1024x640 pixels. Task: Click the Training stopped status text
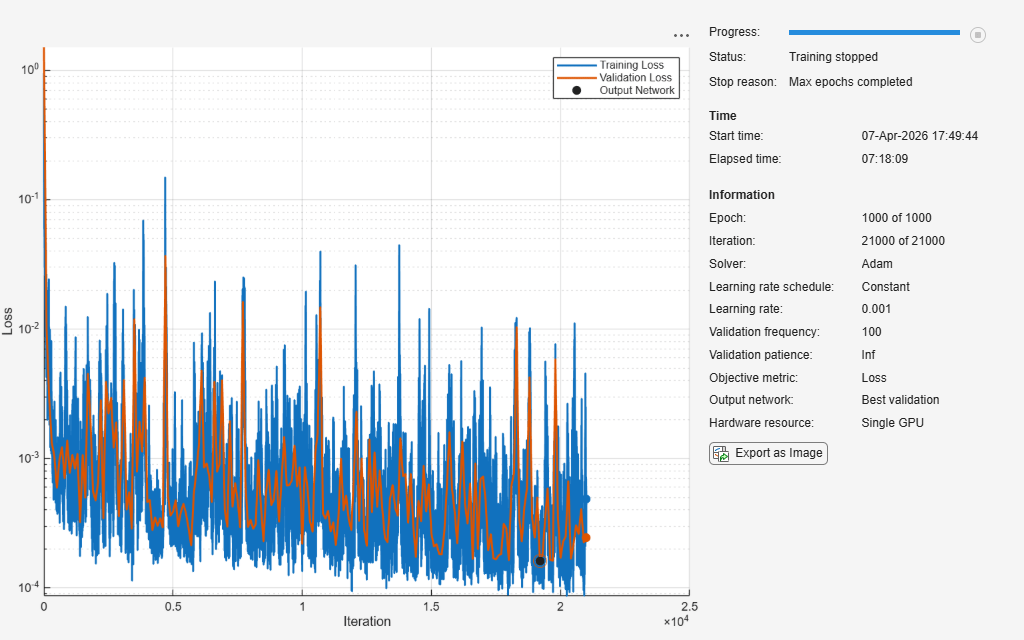click(833, 57)
